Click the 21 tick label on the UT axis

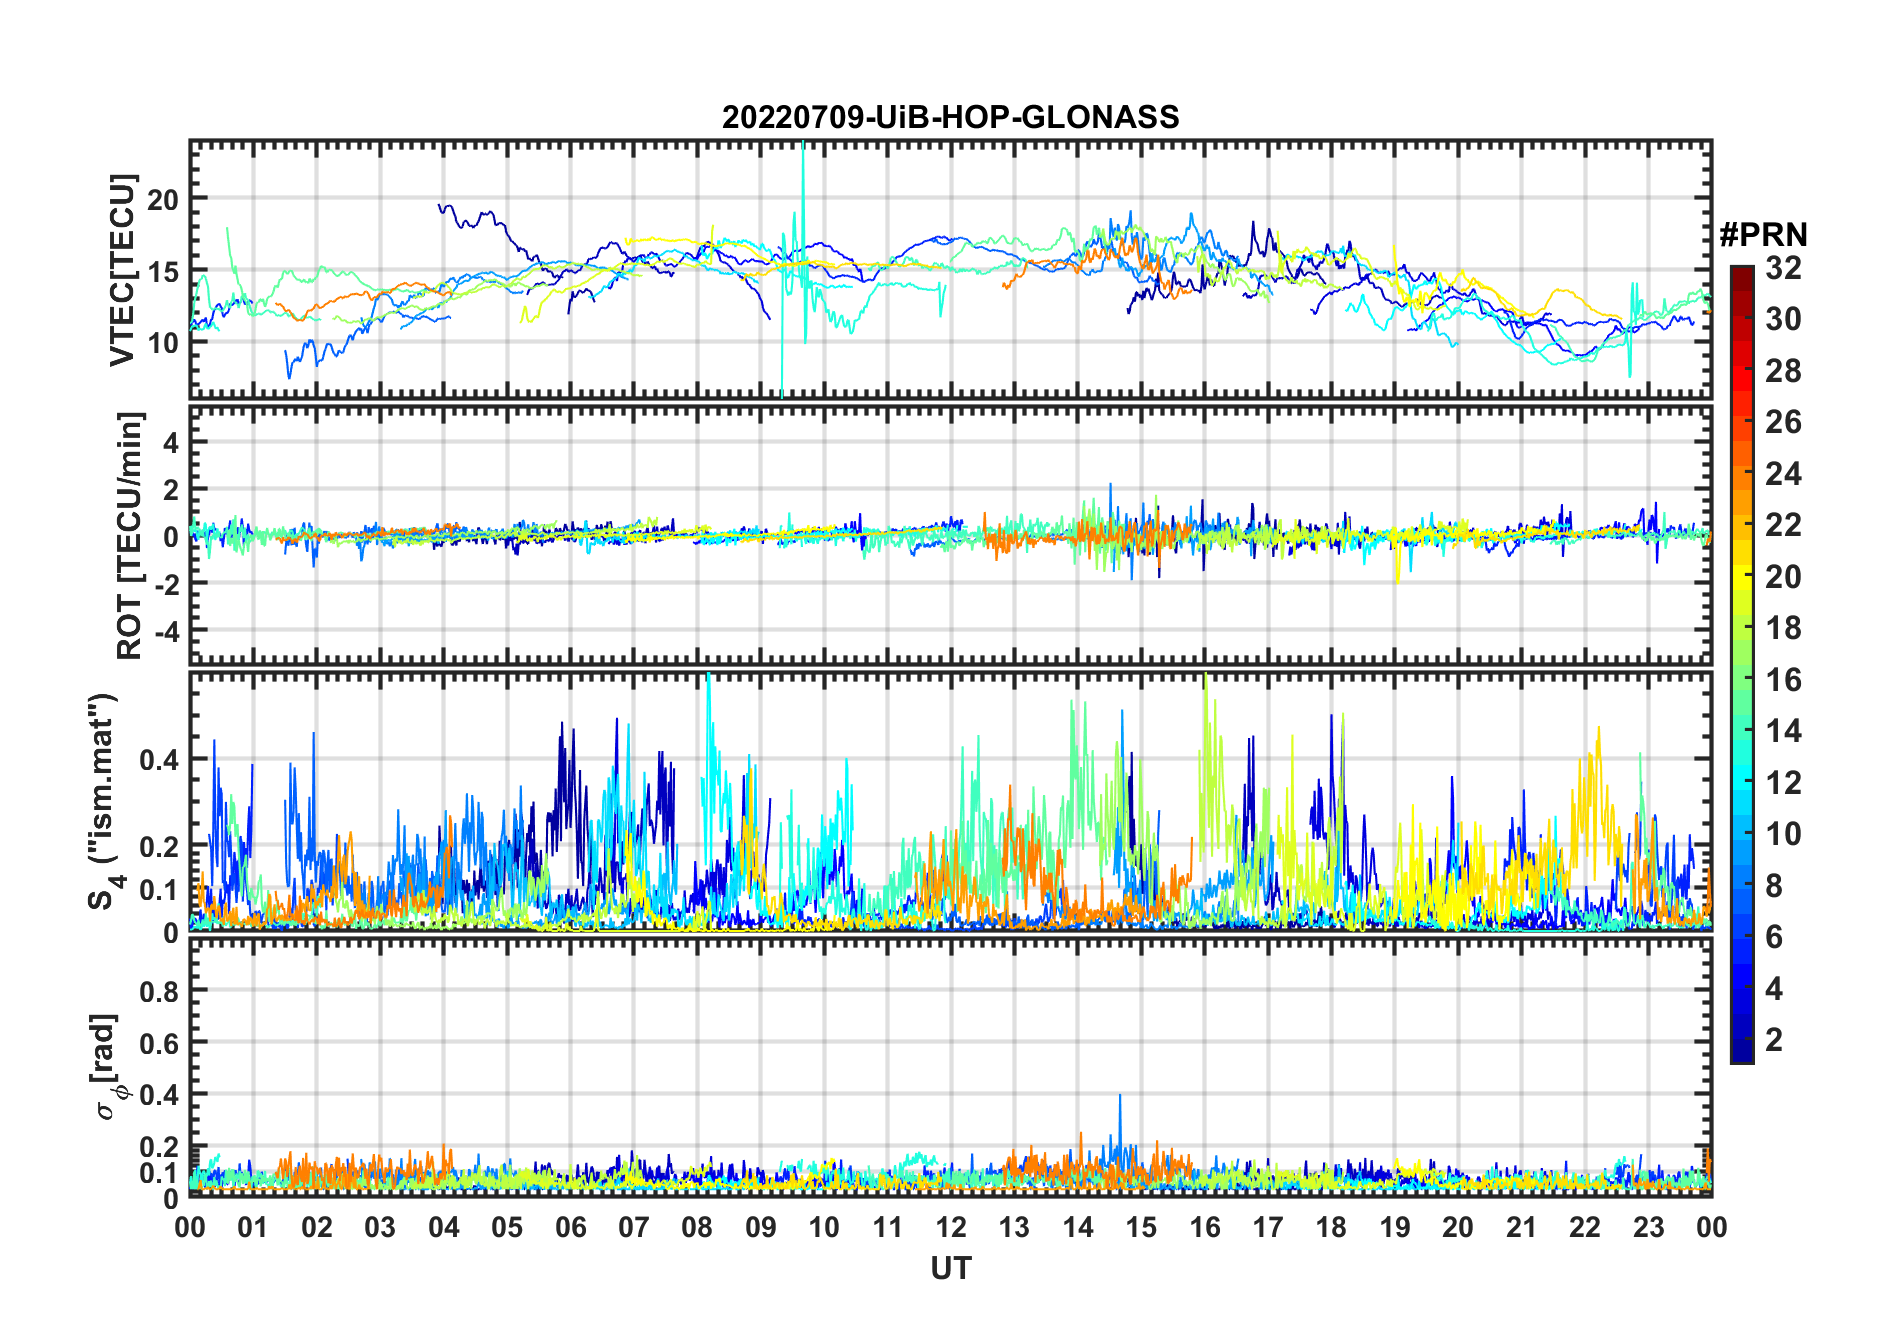tap(1522, 1227)
